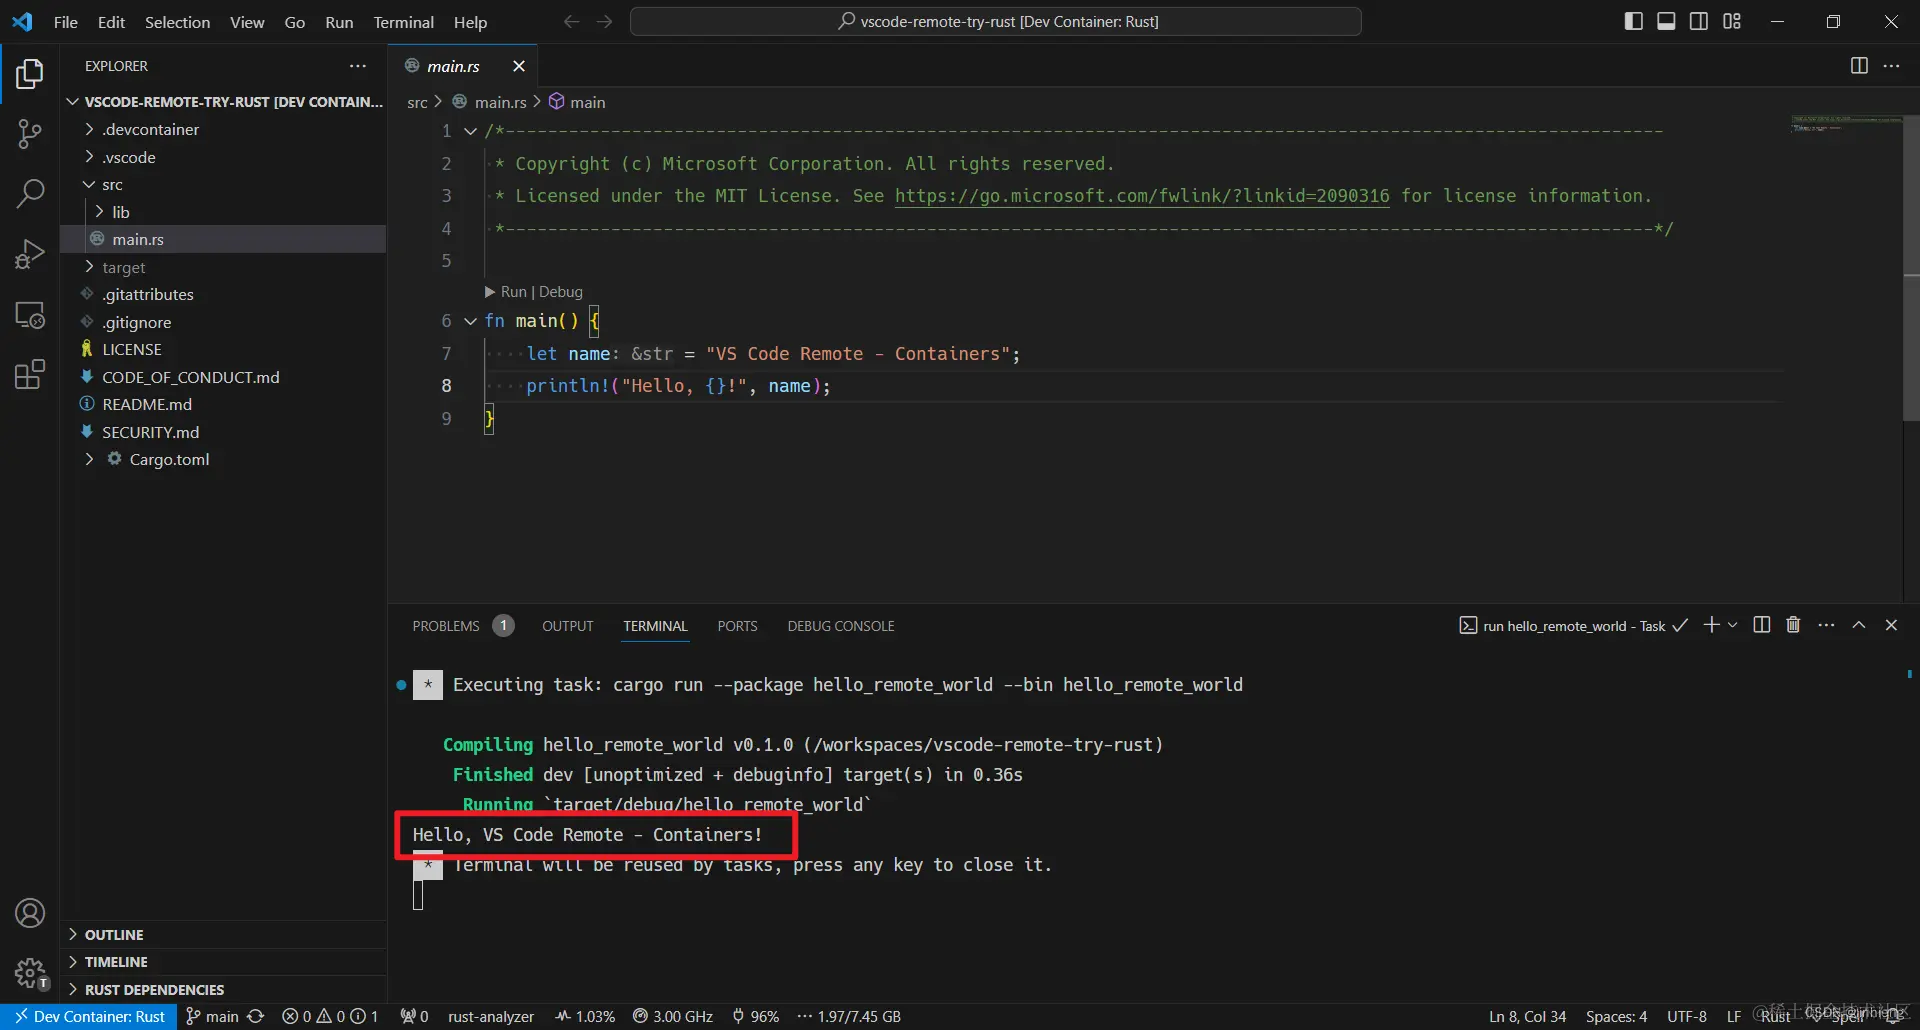Expand the target folder

tap(90, 267)
